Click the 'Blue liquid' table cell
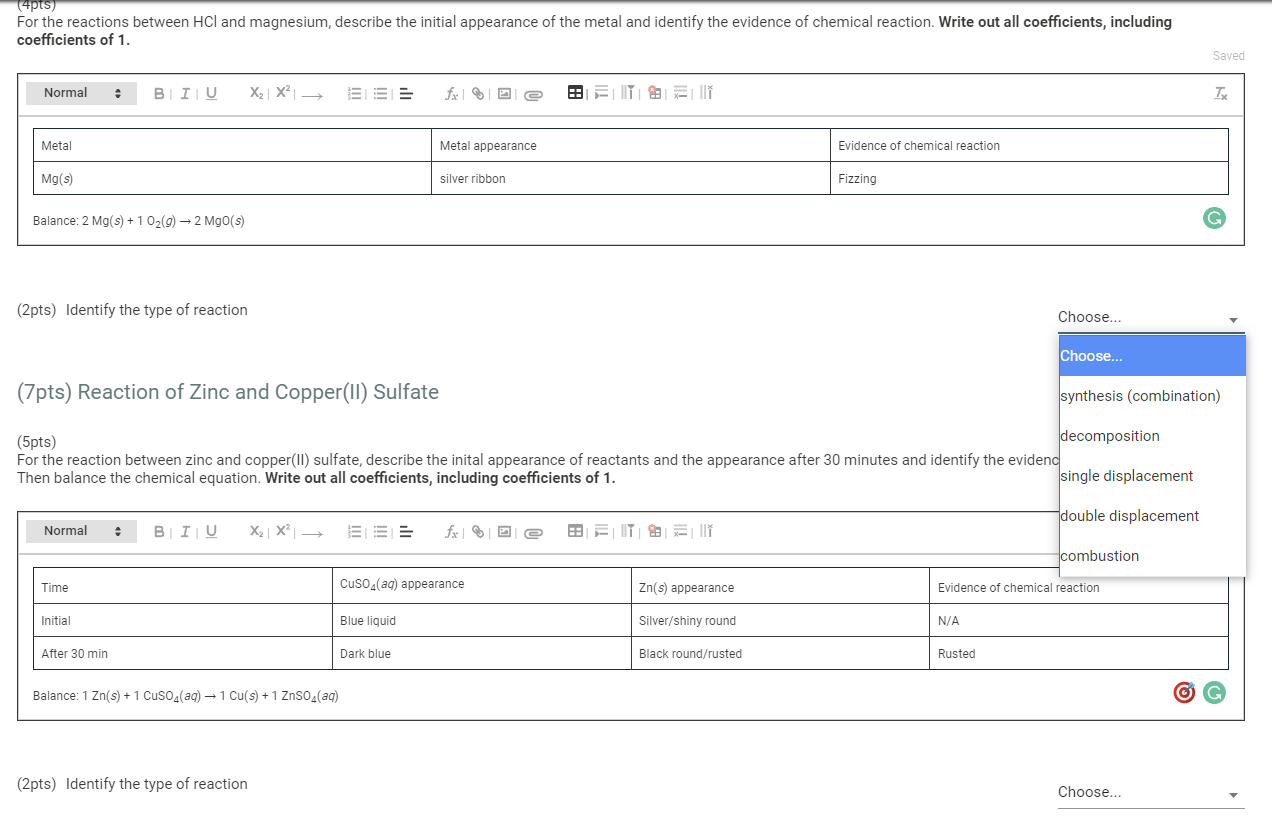Image resolution: width=1272 pixels, height=838 pixels. pos(481,620)
